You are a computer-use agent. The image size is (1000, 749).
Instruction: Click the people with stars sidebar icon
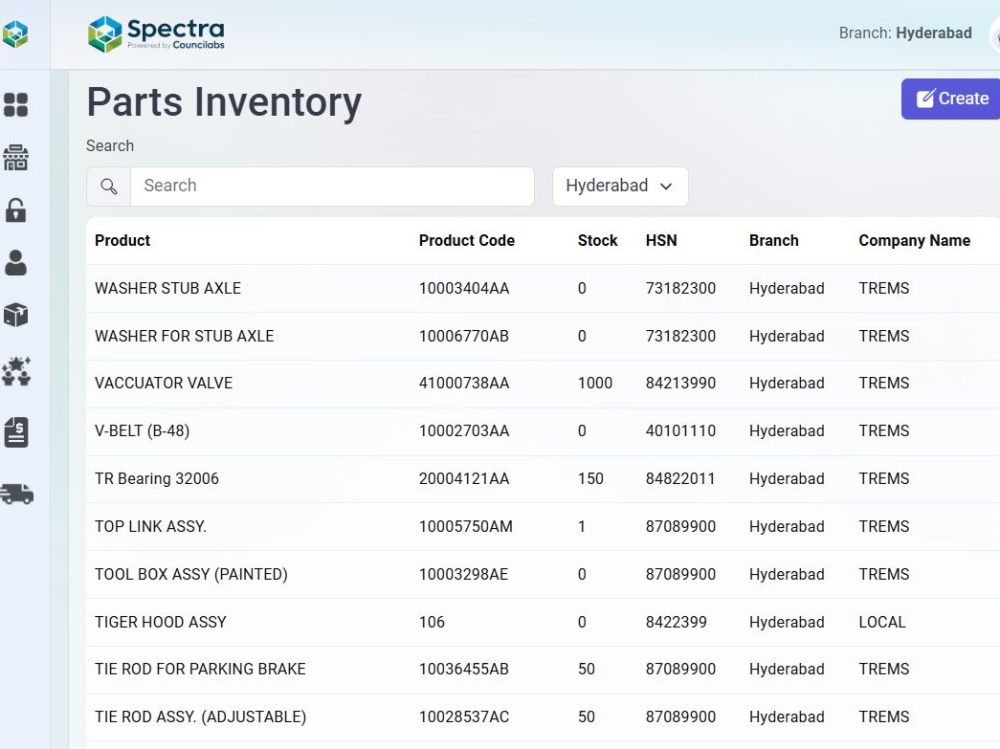[x=17, y=372]
